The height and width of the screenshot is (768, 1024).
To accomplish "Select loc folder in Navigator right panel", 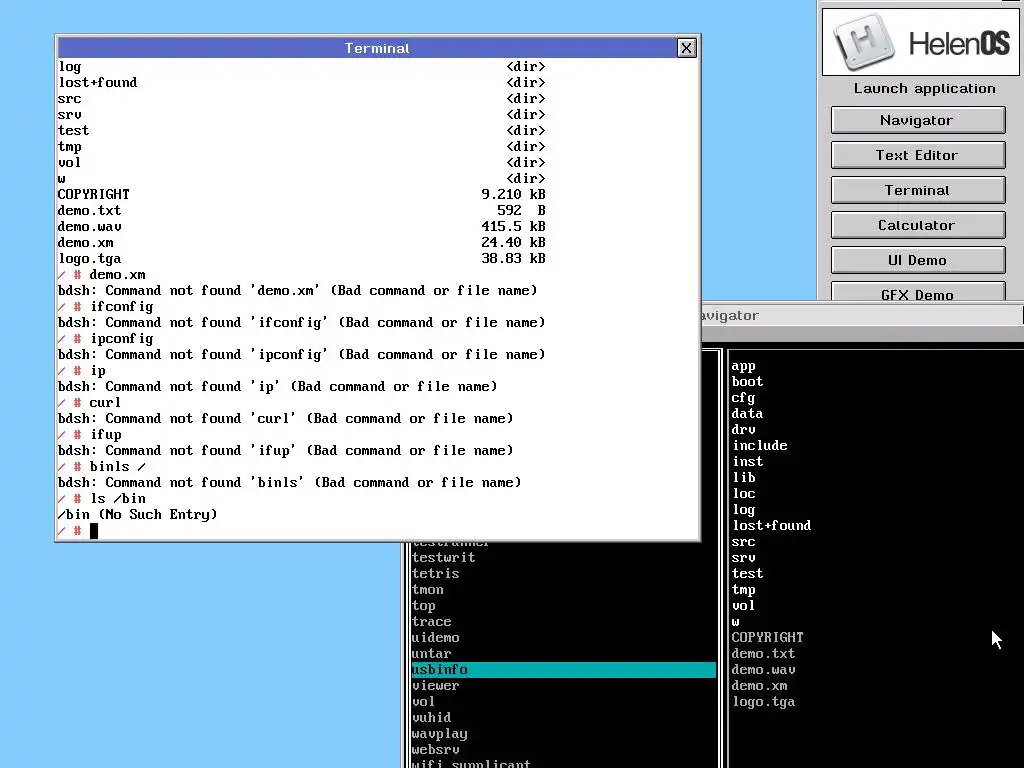I will pyautogui.click(x=743, y=494).
